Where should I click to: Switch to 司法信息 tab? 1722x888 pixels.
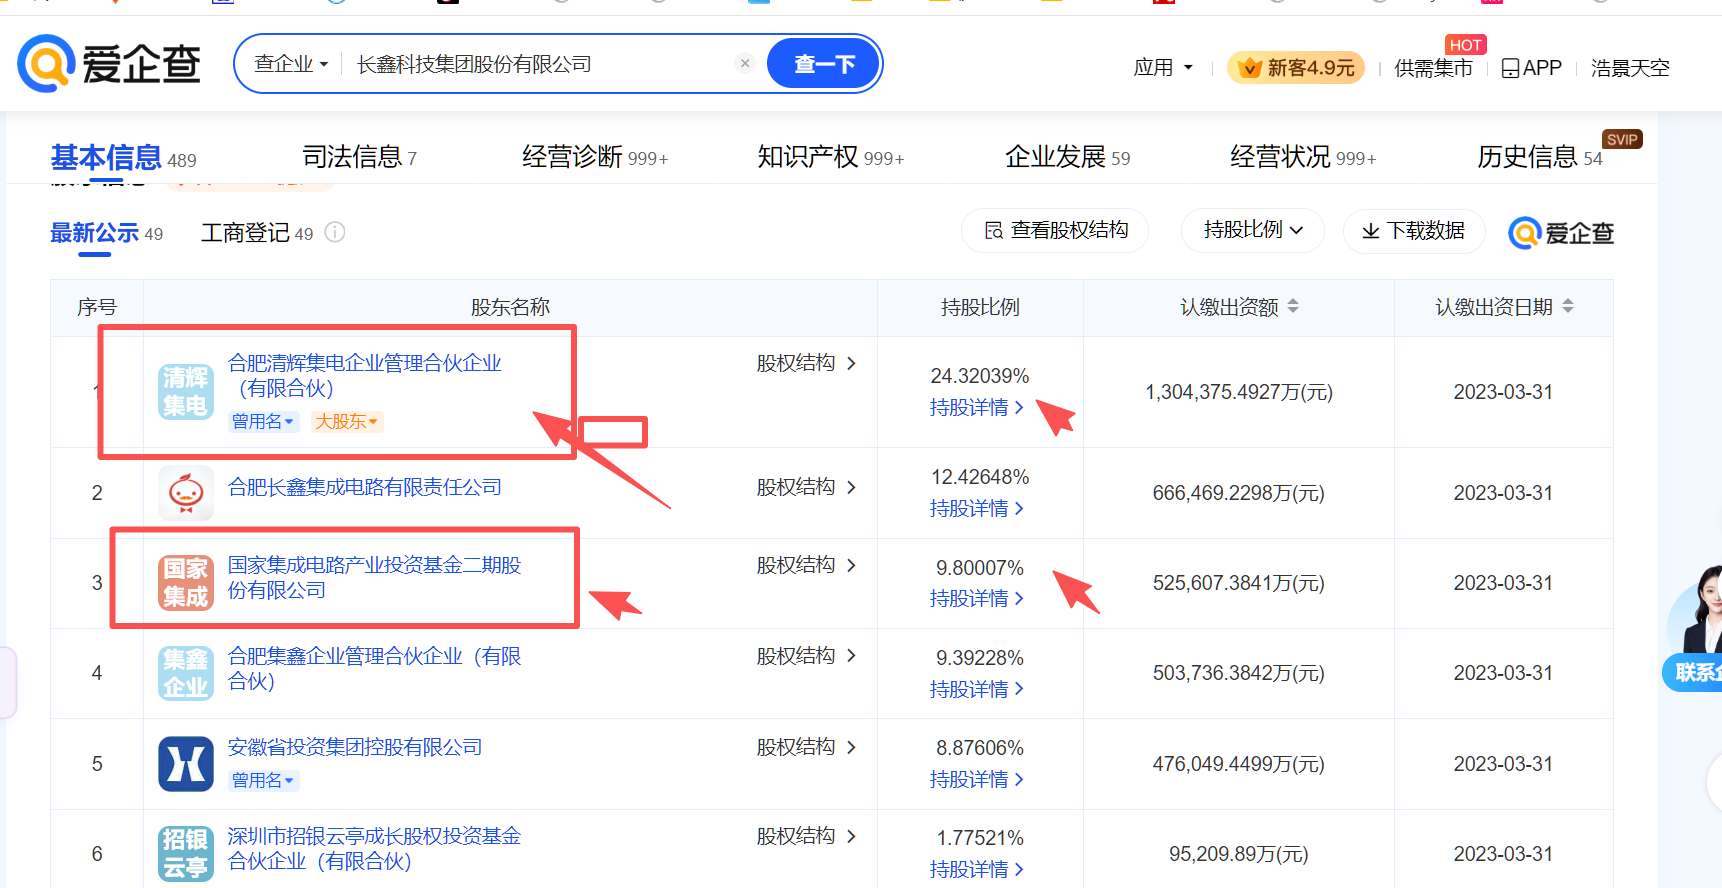[x=360, y=157]
